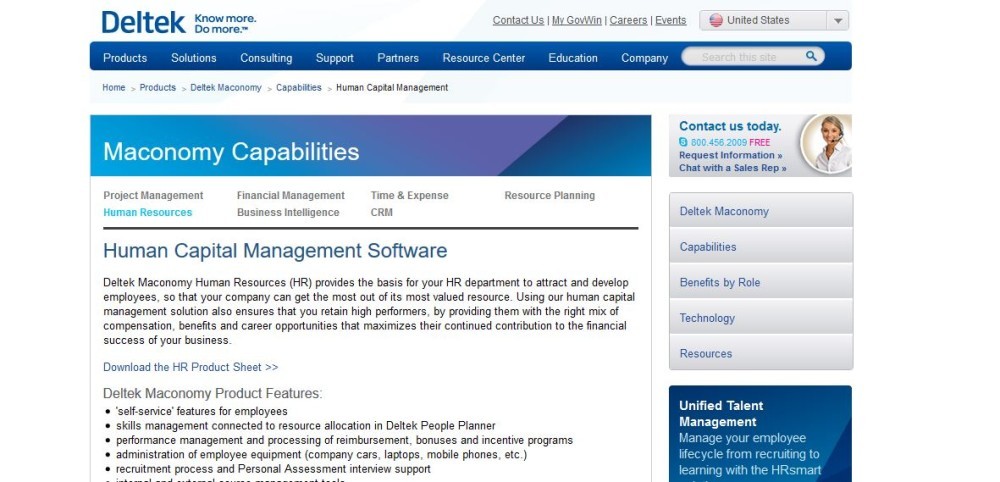Open Technology sidebar item
Viewport: 1000px width, 482px height.
(x=761, y=318)
